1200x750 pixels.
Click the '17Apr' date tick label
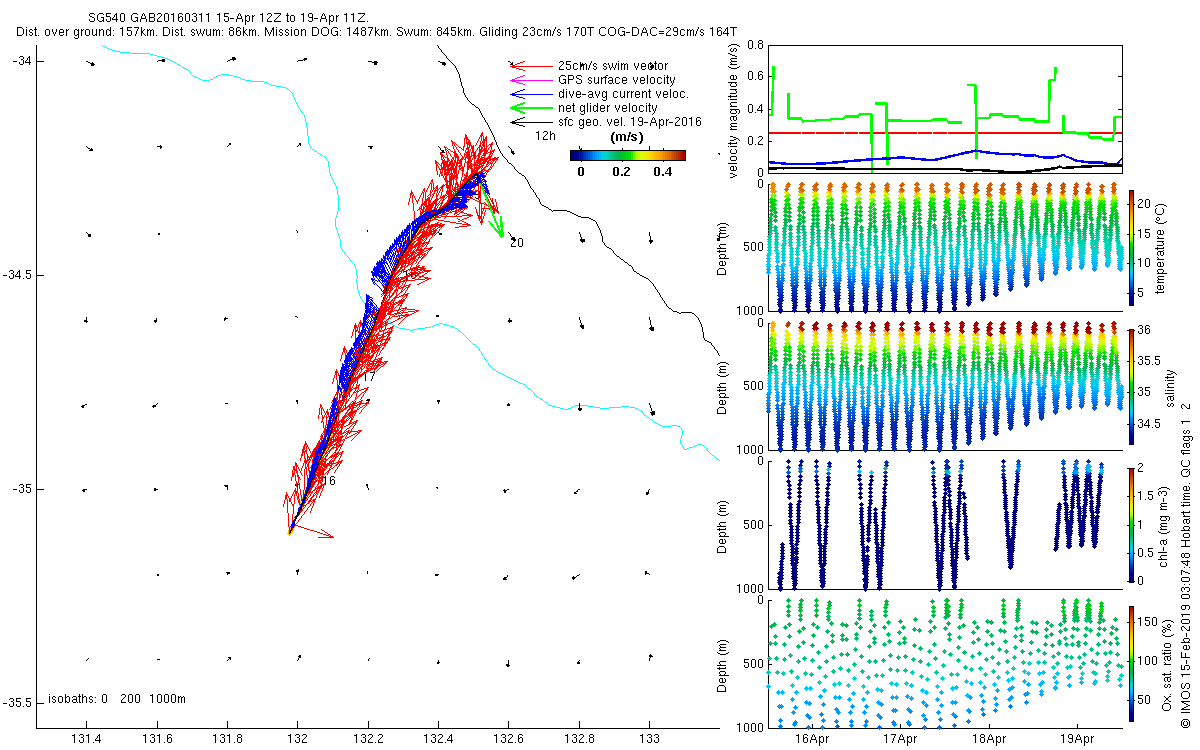[x=900, y=739]
